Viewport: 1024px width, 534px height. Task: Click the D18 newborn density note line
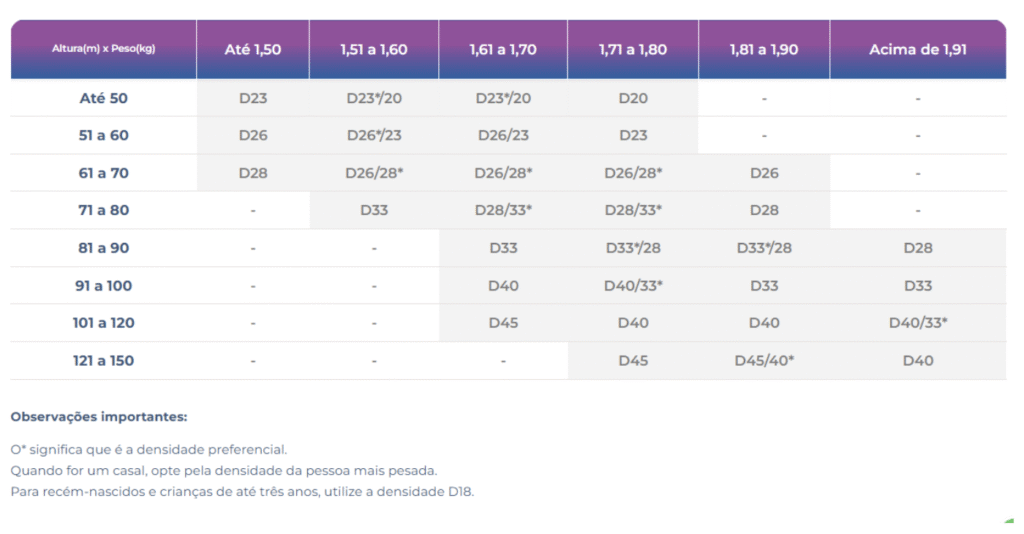[242, 492]
